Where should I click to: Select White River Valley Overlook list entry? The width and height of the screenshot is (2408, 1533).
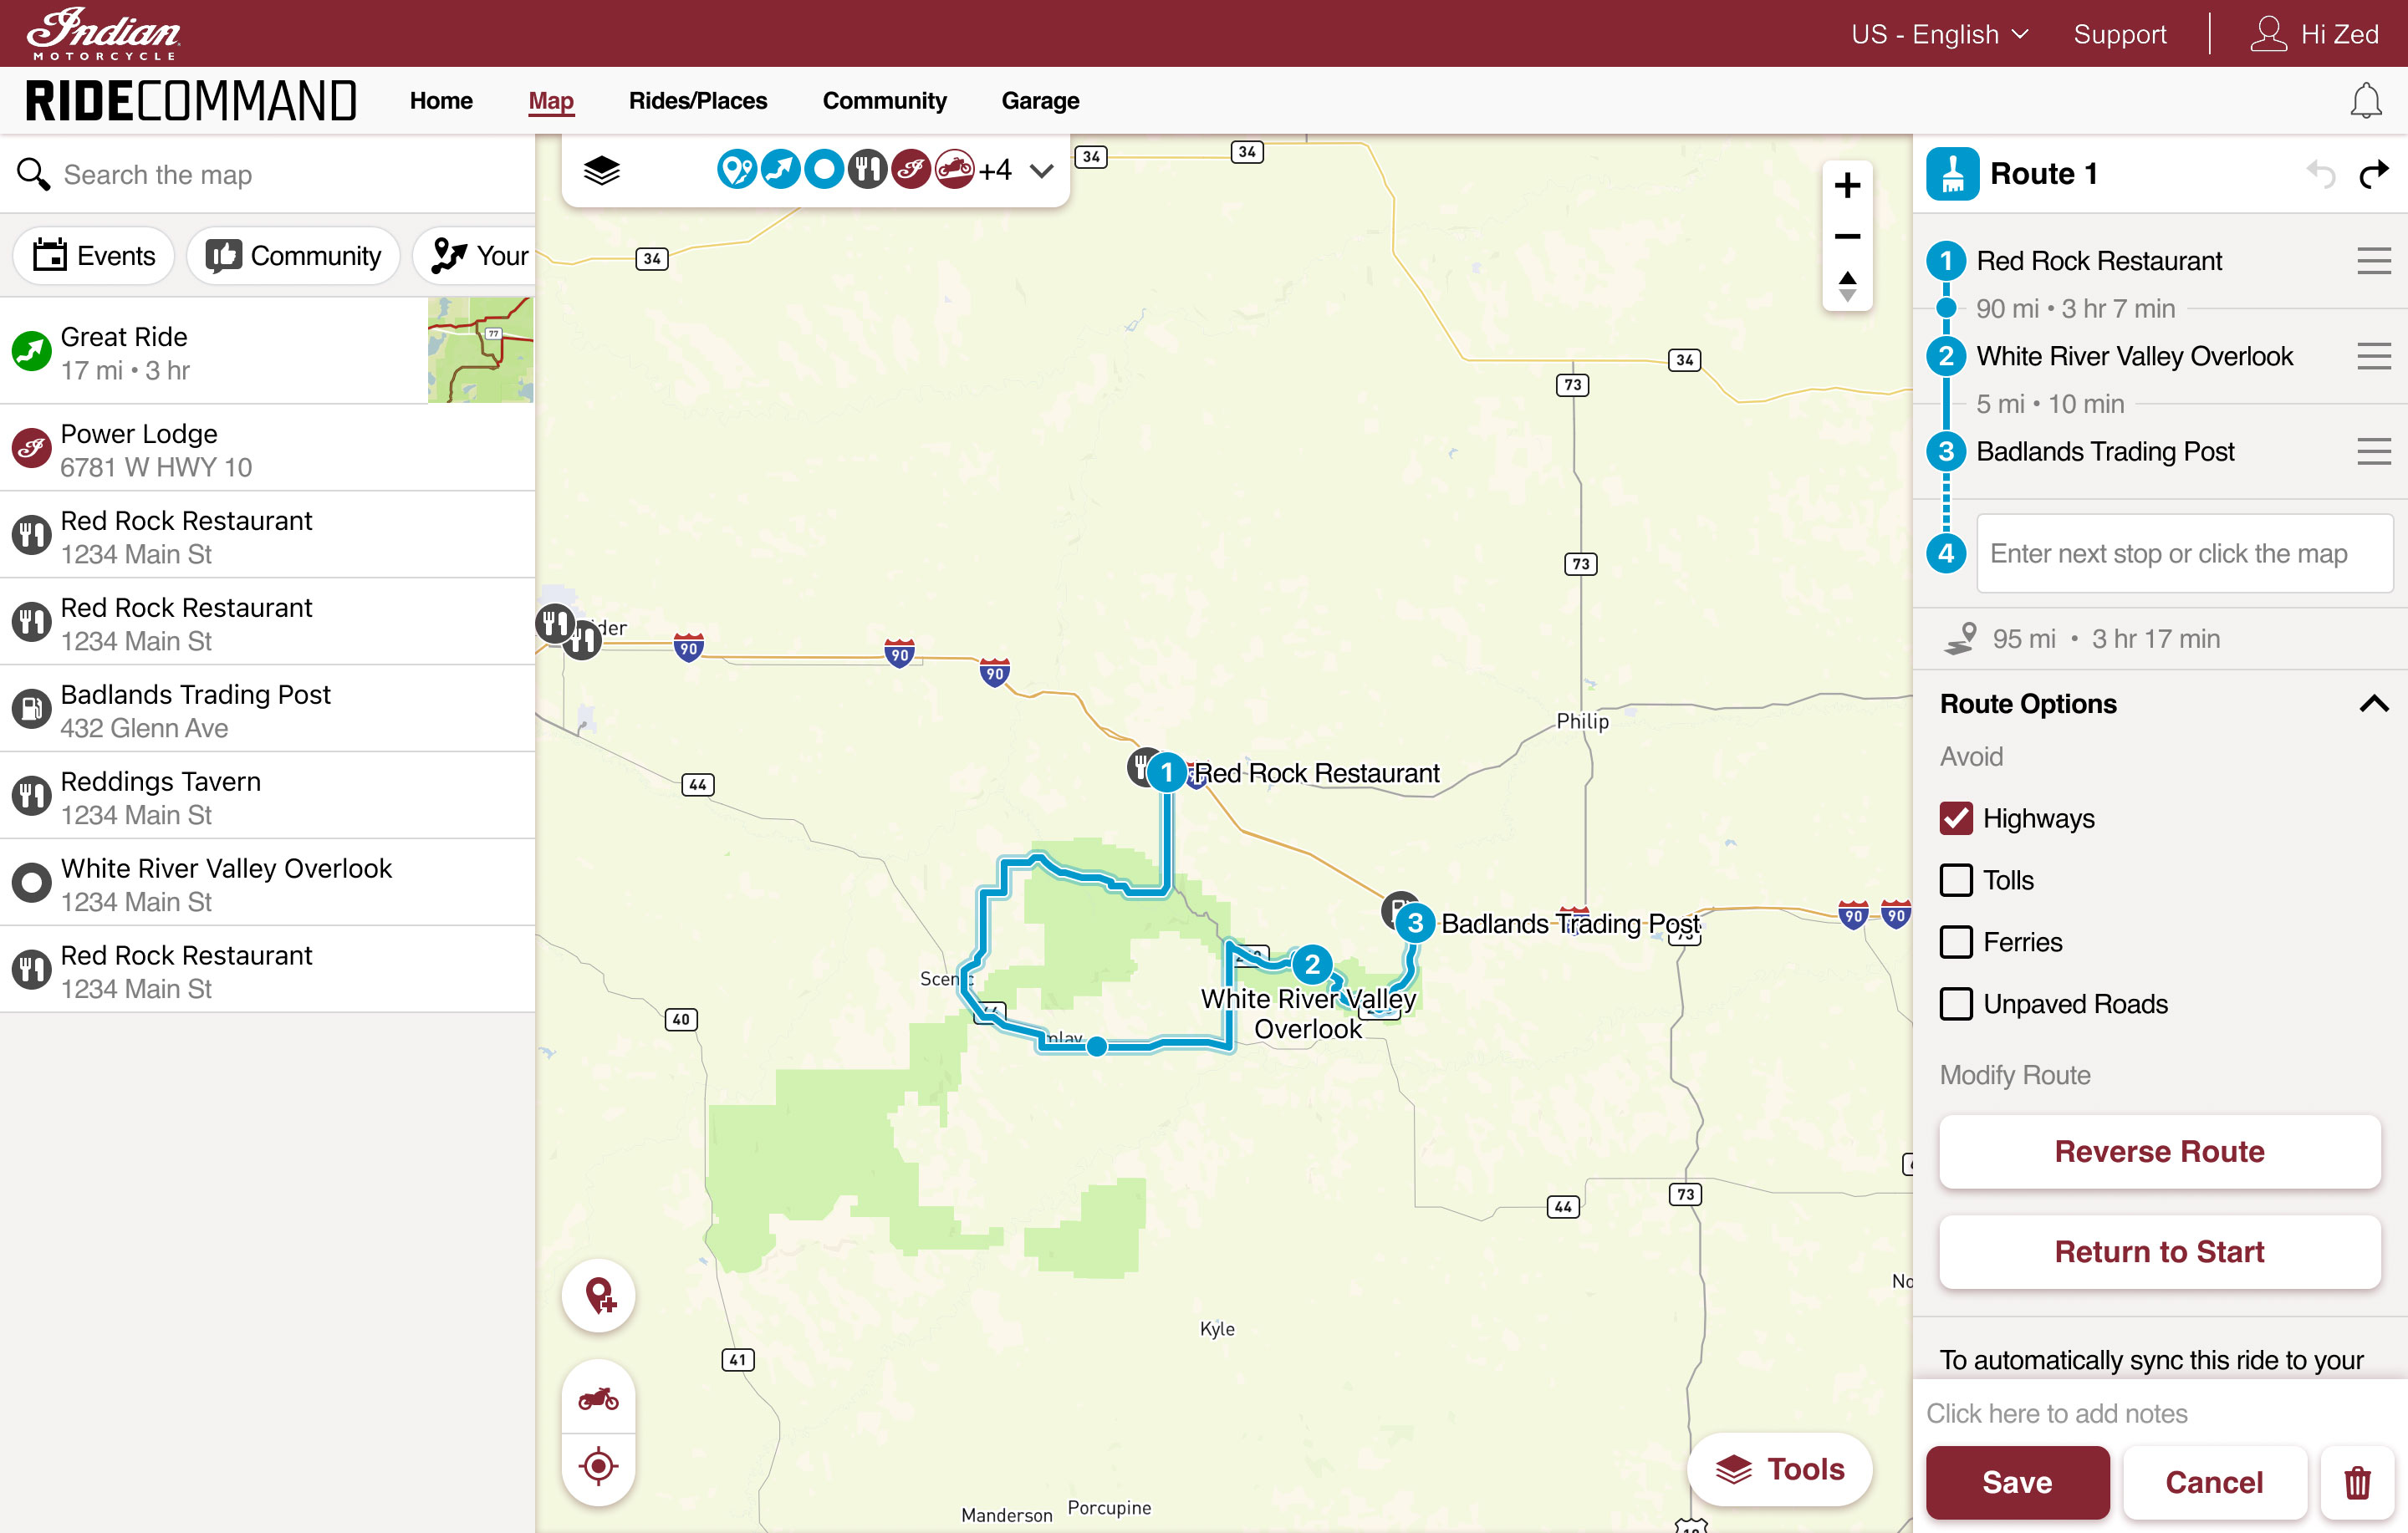point(267,884)
